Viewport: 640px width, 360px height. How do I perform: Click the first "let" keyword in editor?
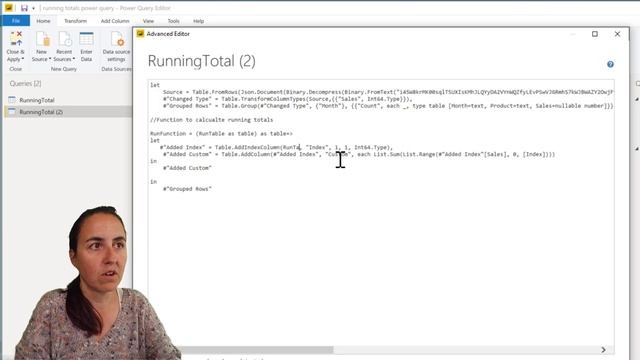155,85
